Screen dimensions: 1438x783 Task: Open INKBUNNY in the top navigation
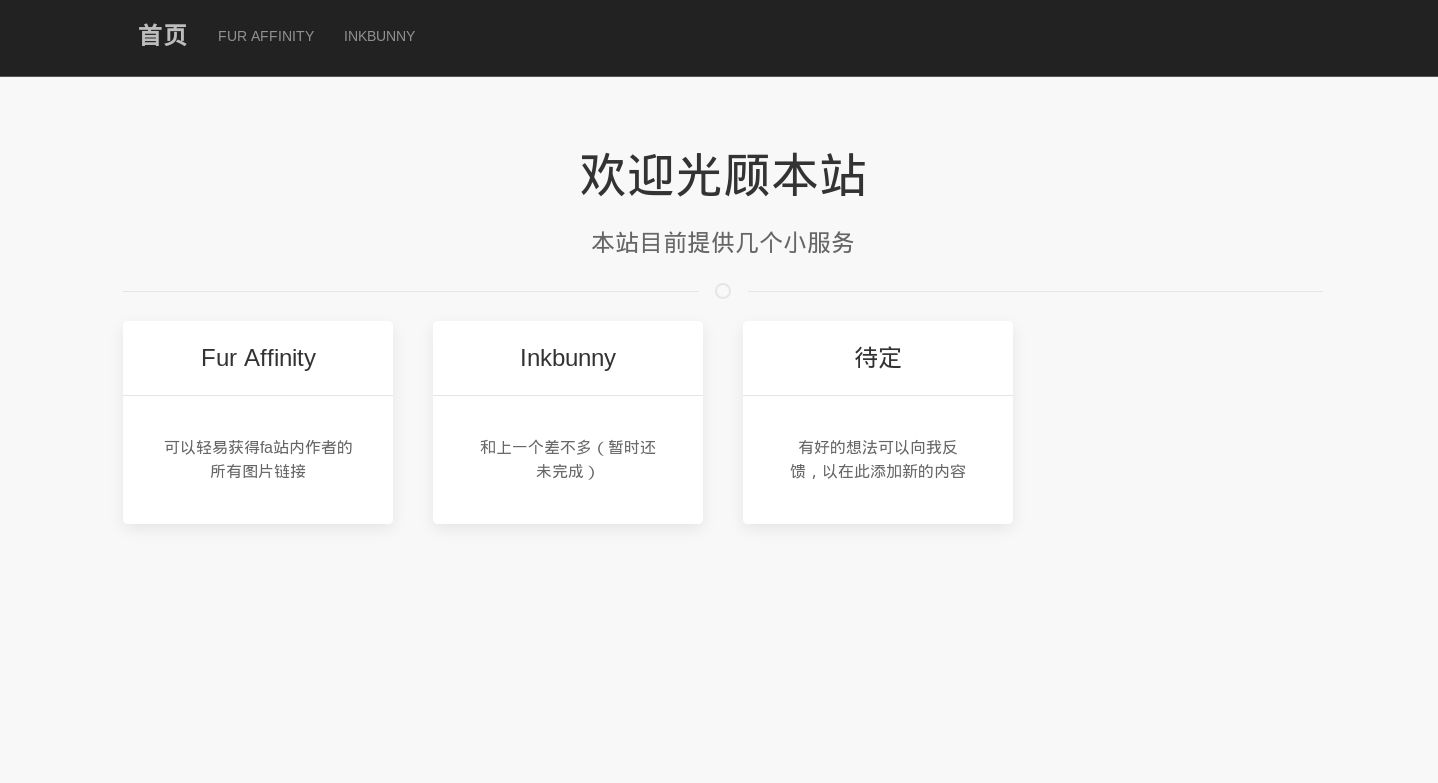pos(380,36)
